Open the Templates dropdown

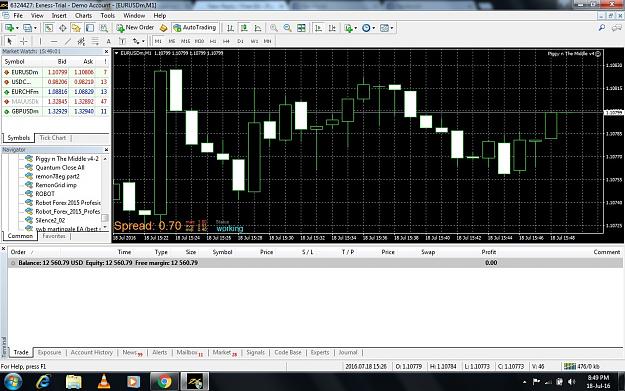[x=386, y=28]
